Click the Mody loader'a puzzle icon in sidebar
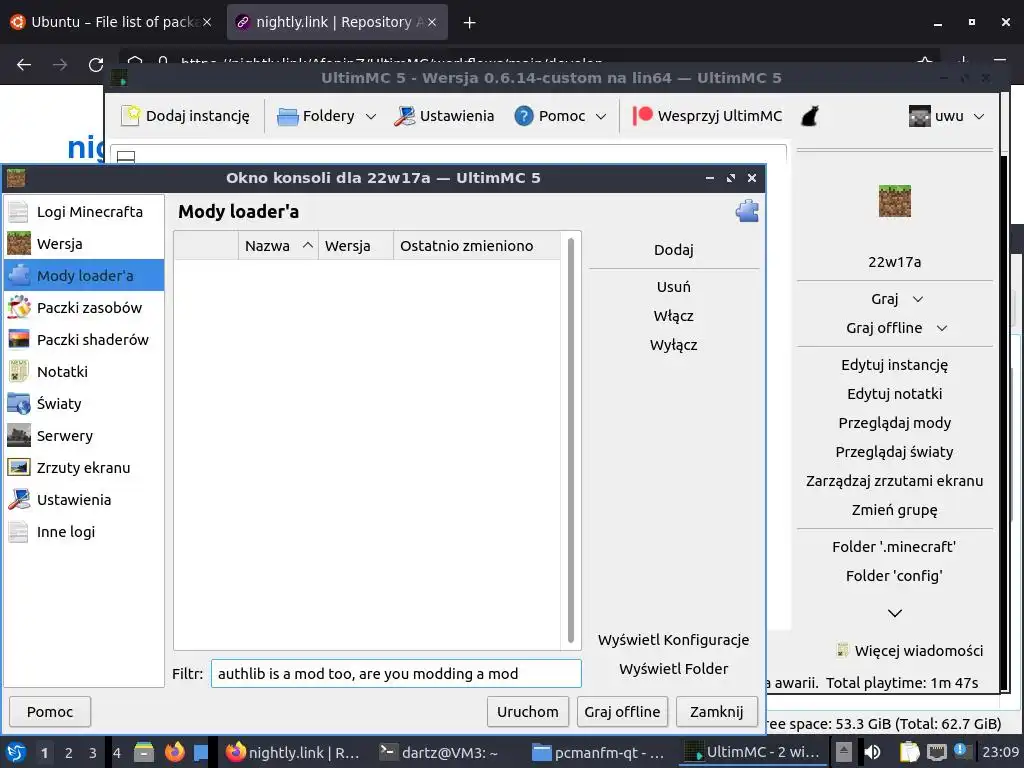Viewport: 1024px width, 768px height. [x=18, y=276]
